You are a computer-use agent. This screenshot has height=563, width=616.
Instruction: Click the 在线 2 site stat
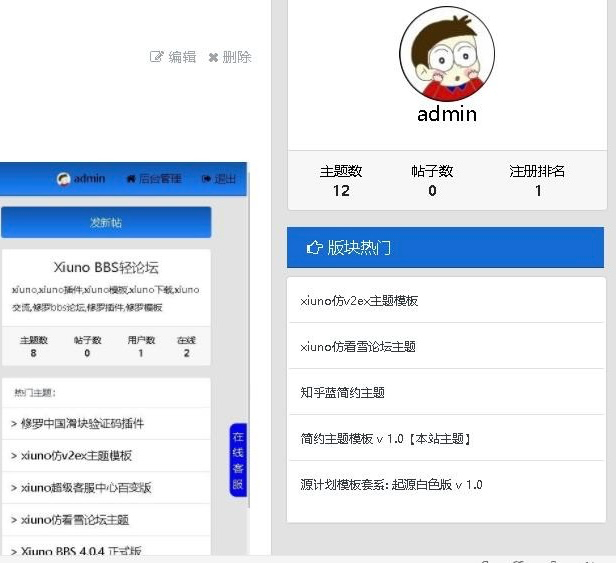[x=186, y=346]
